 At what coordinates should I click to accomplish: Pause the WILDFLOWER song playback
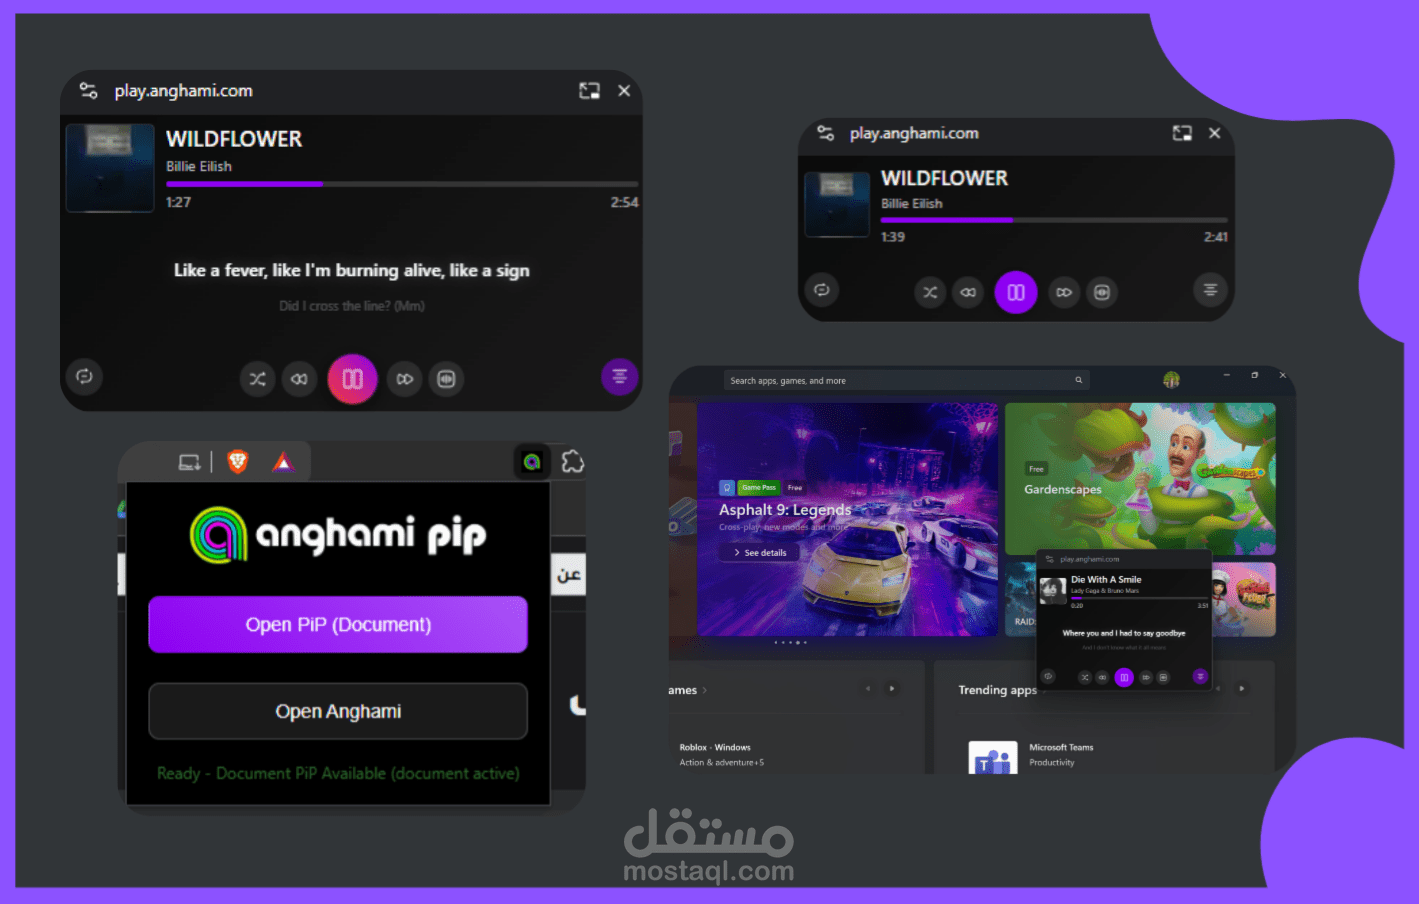point(352,379)
